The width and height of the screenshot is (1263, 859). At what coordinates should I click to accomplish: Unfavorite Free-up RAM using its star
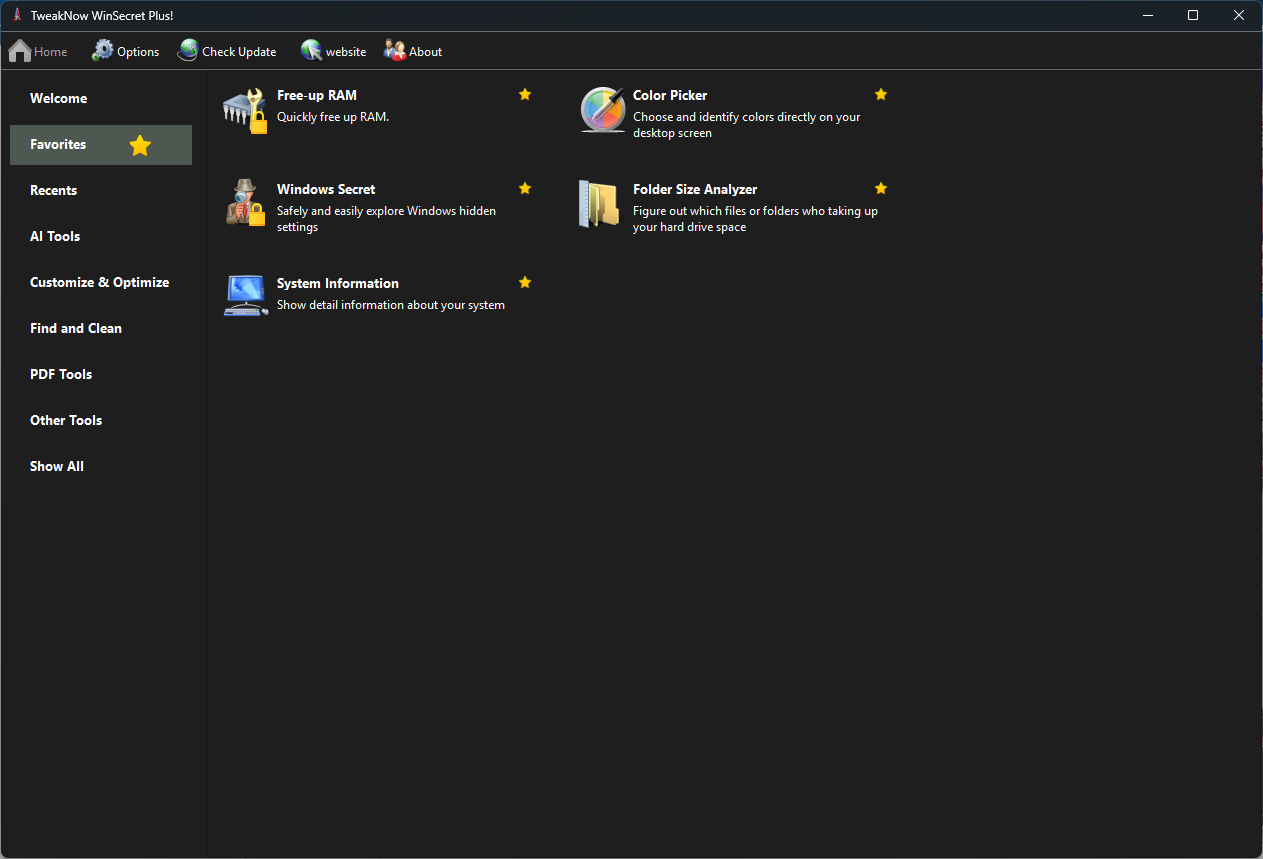(525, 94)
